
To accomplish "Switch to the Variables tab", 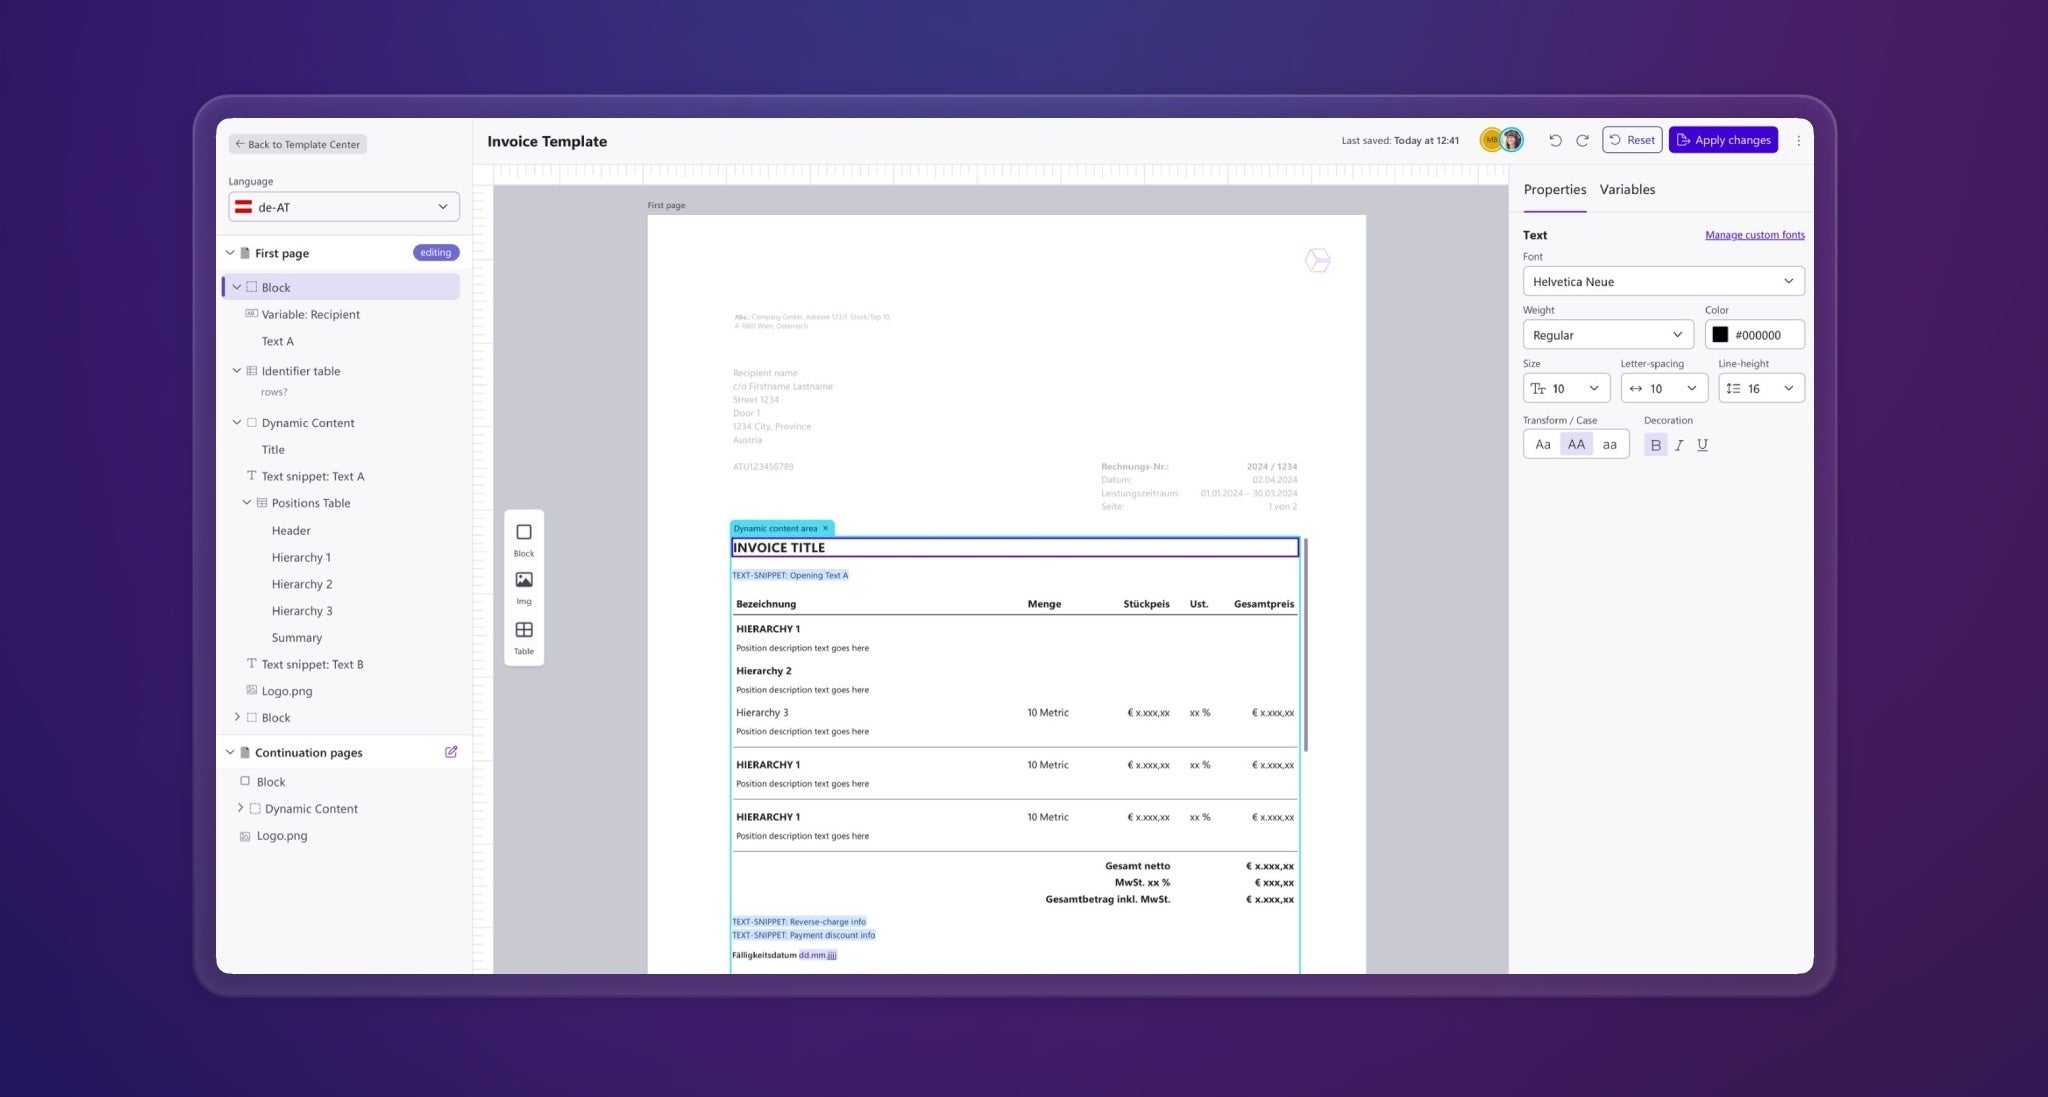I will (1626, 189).
